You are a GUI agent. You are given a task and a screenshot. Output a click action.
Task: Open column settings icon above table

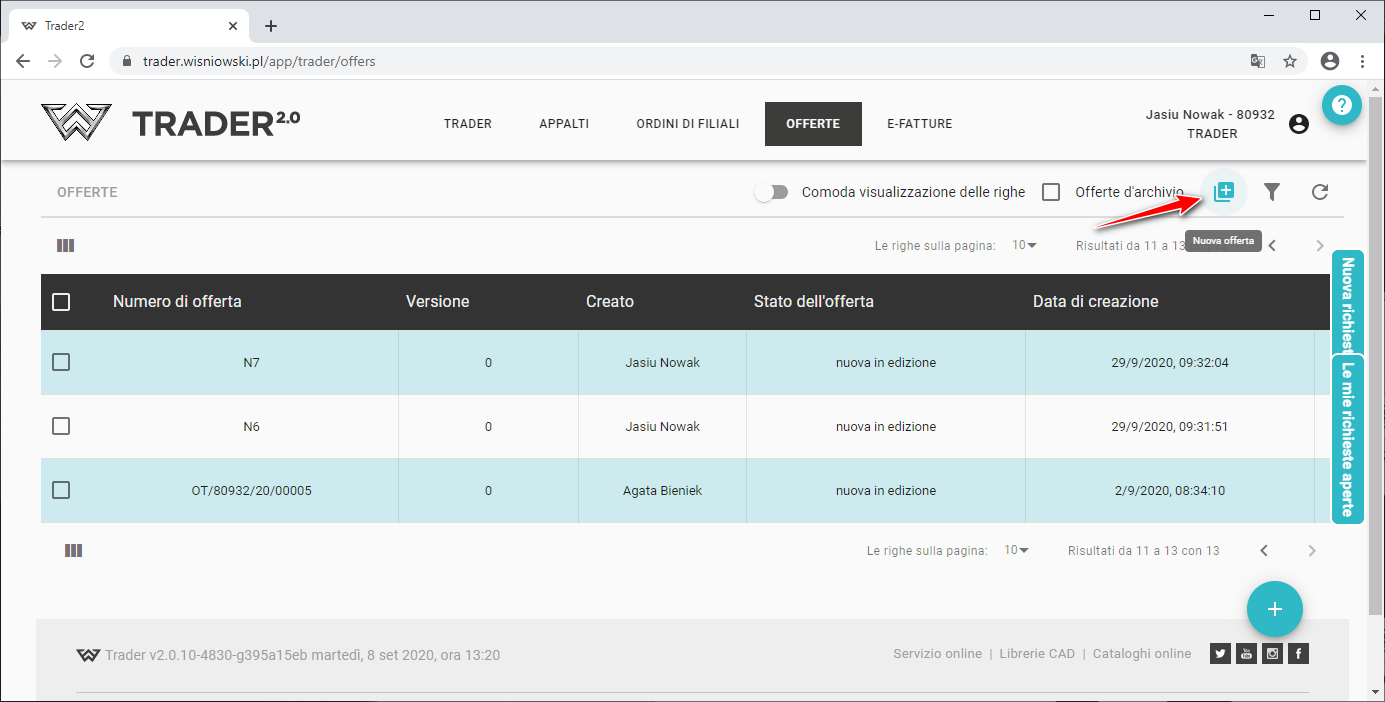click(66, 245)
